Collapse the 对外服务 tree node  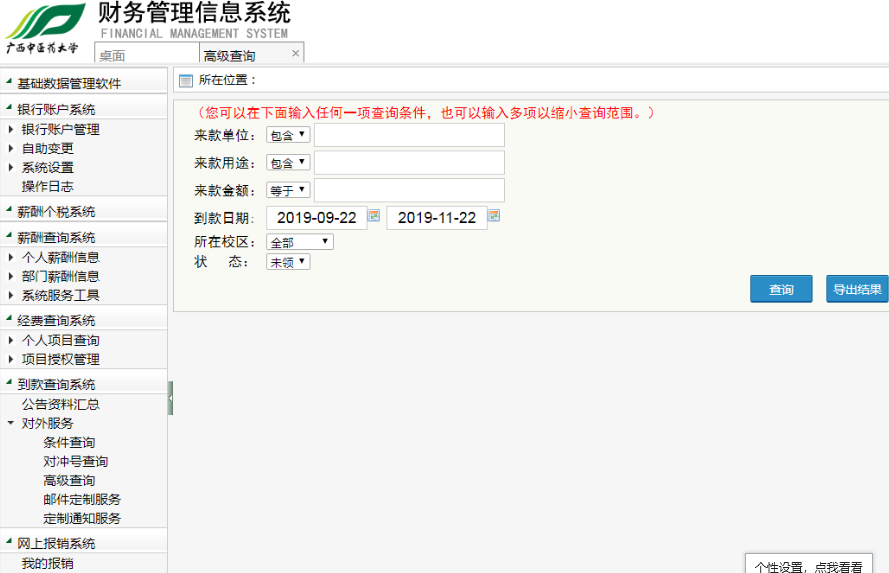pos(11,423)
